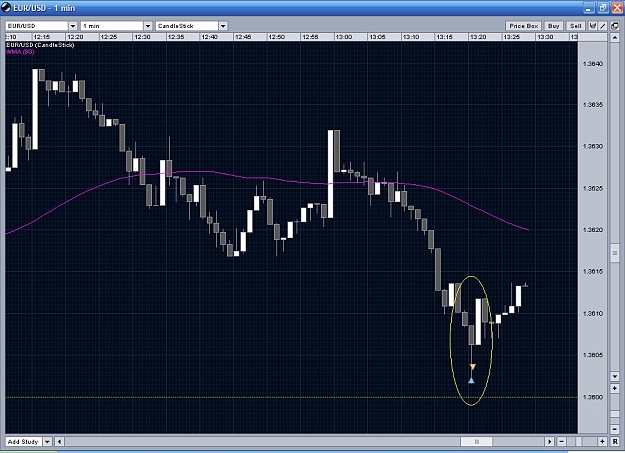
Task: Click the horizontal zoom plus button
Action: (x=602, y=441)
